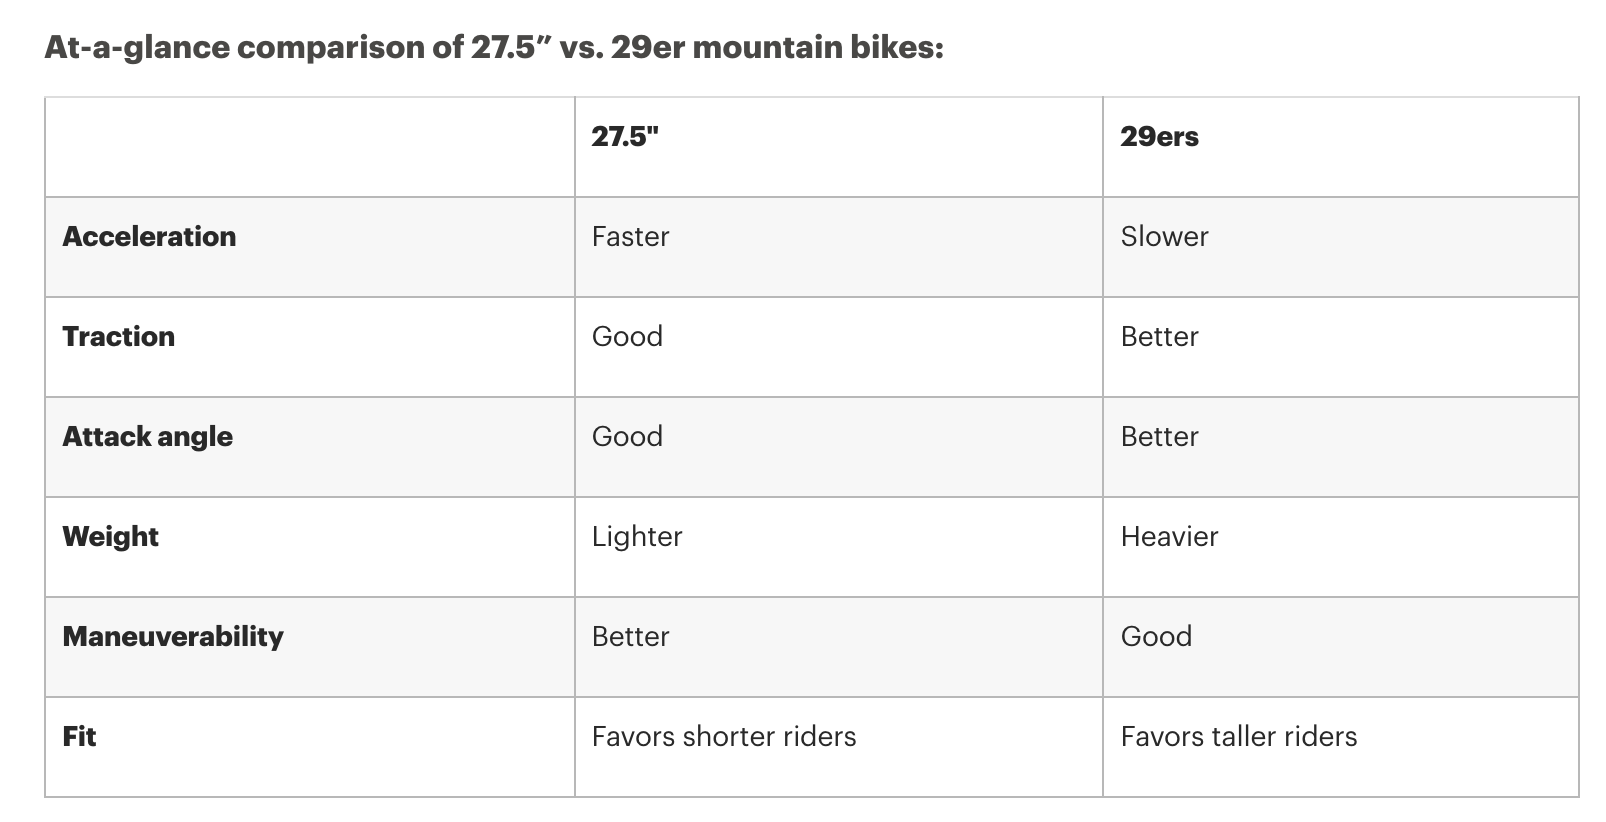Select the Lighter cell in Weight row
Viewport: 1606px width, 822px height.
(x=637, y=537)
